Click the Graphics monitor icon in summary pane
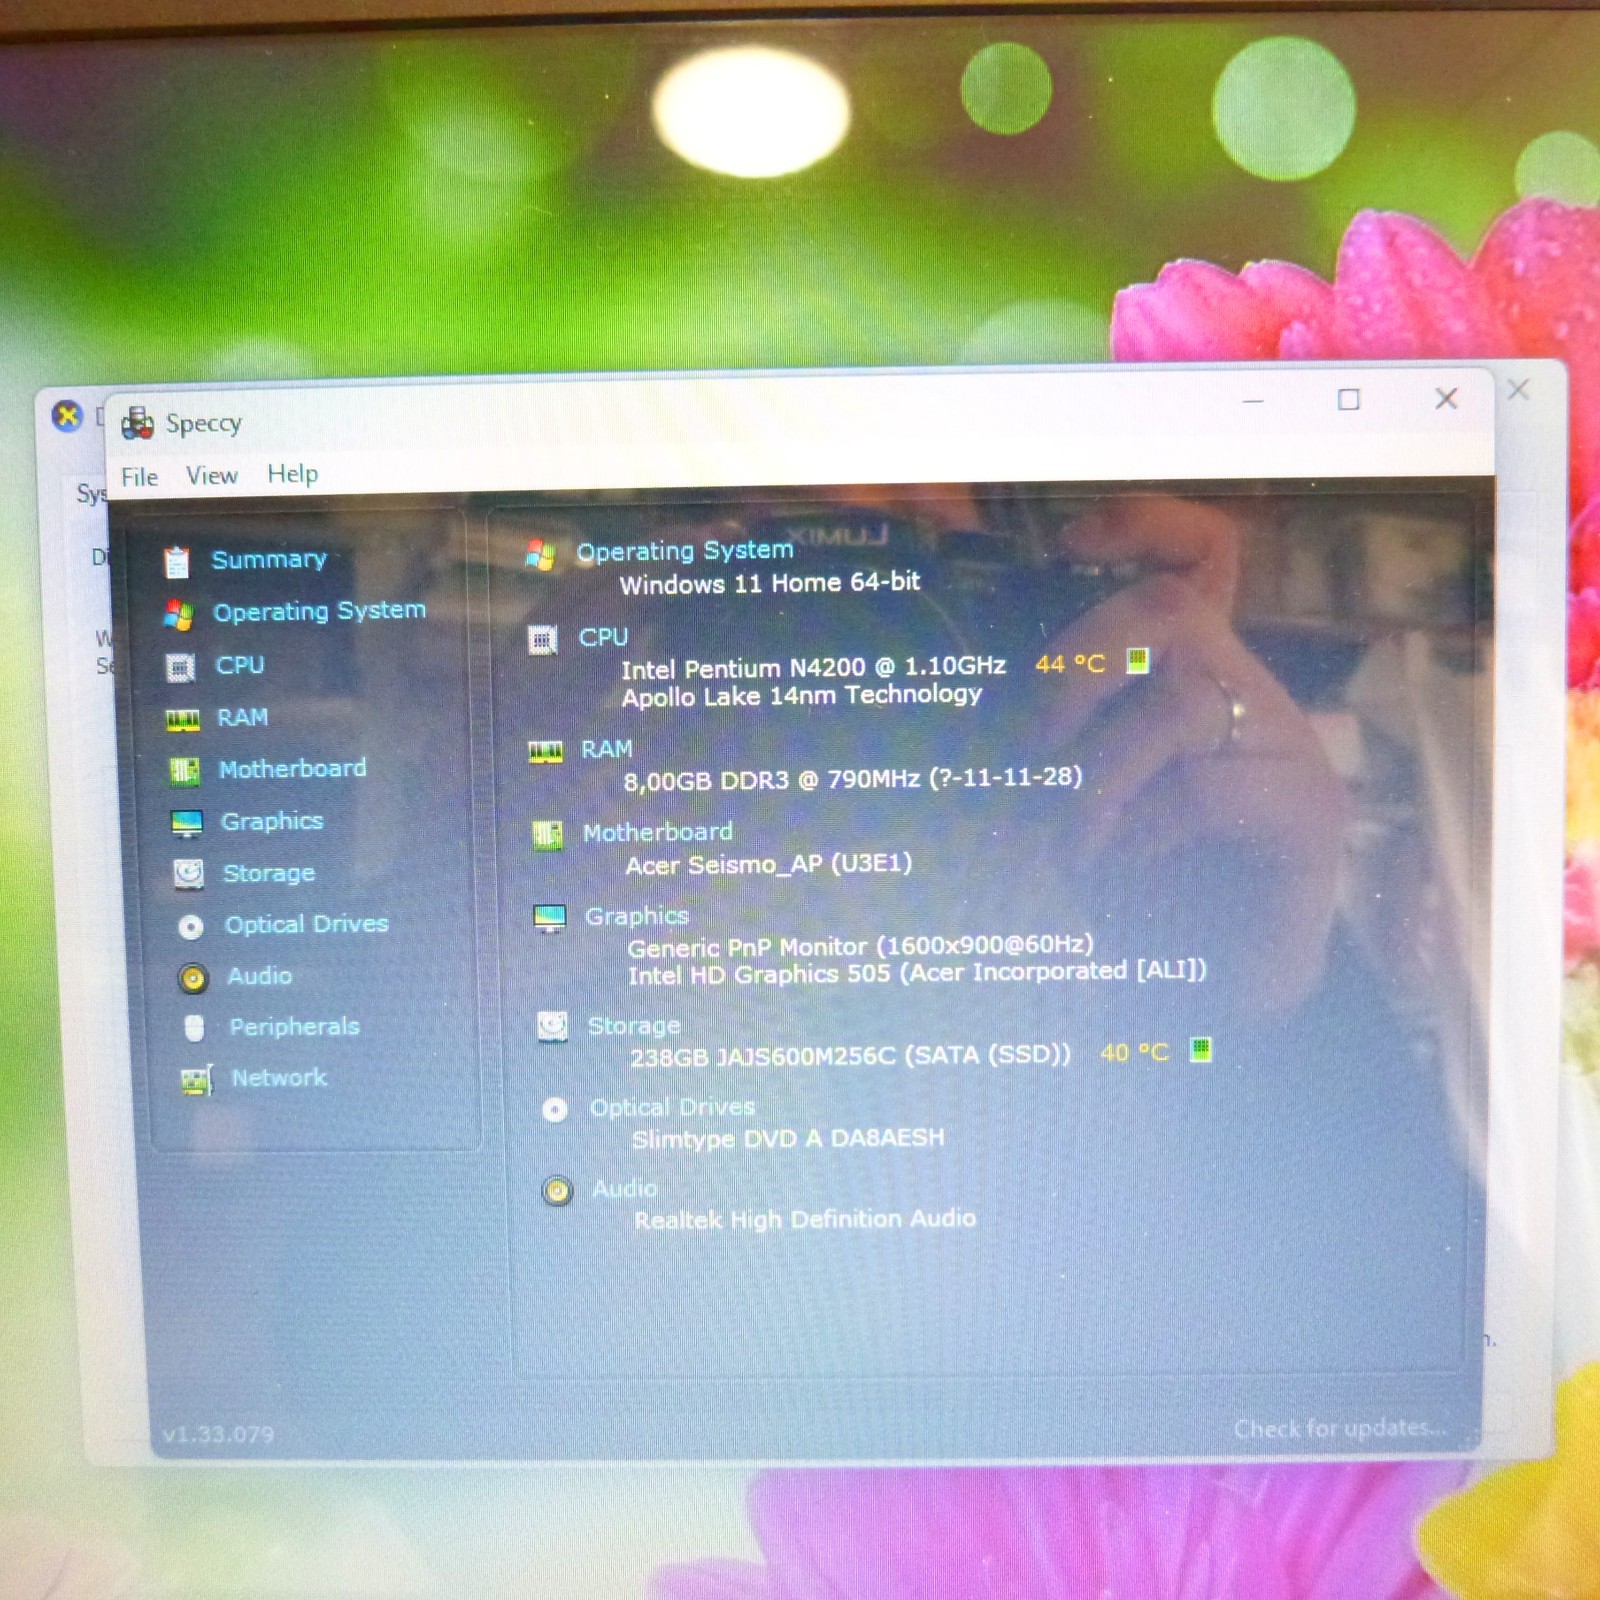 pos(550,918)
